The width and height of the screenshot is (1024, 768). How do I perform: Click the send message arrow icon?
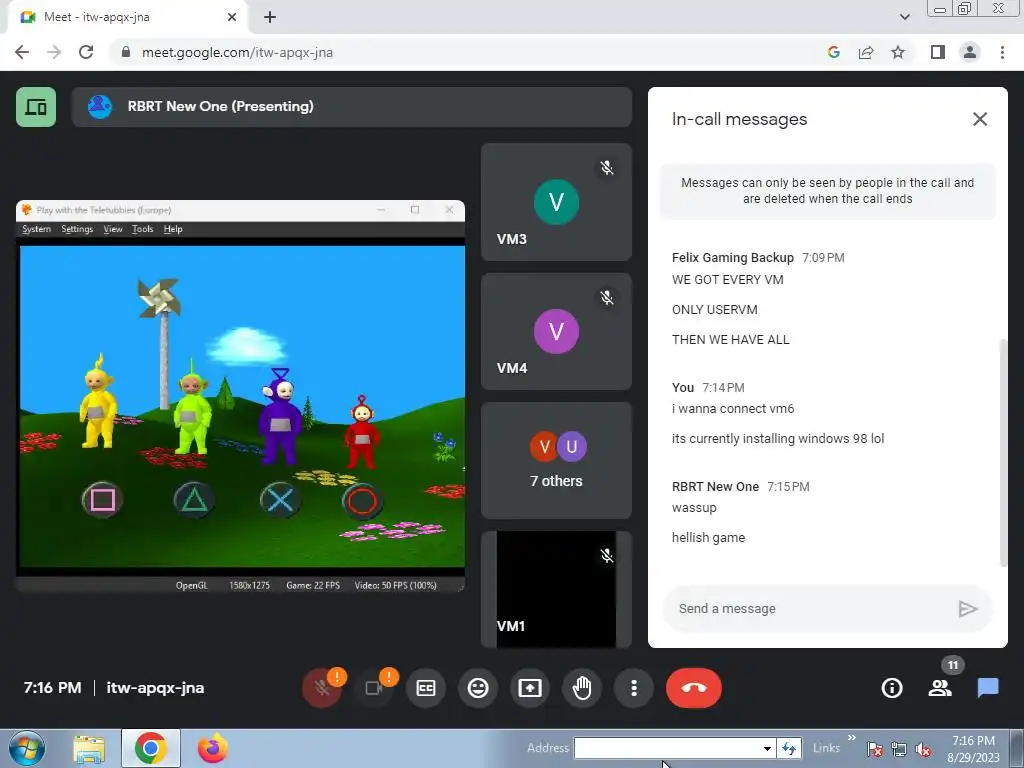point(967,609)
